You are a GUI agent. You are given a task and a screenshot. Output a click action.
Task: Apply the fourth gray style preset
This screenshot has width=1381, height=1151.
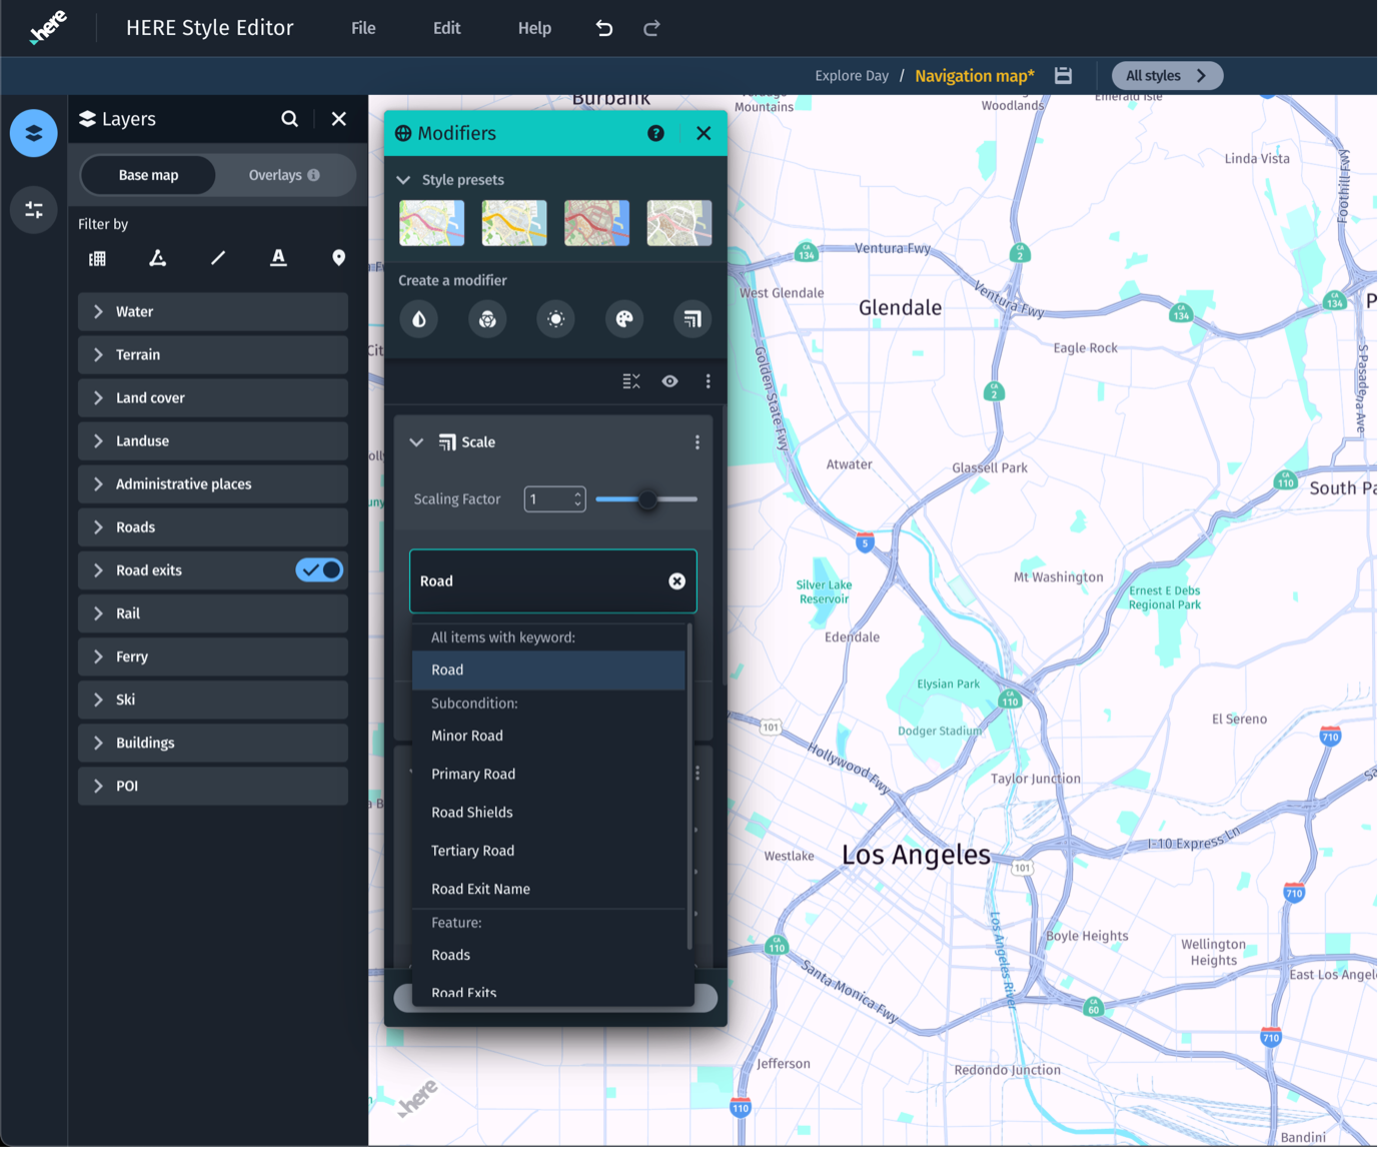(x=679, y=224)
